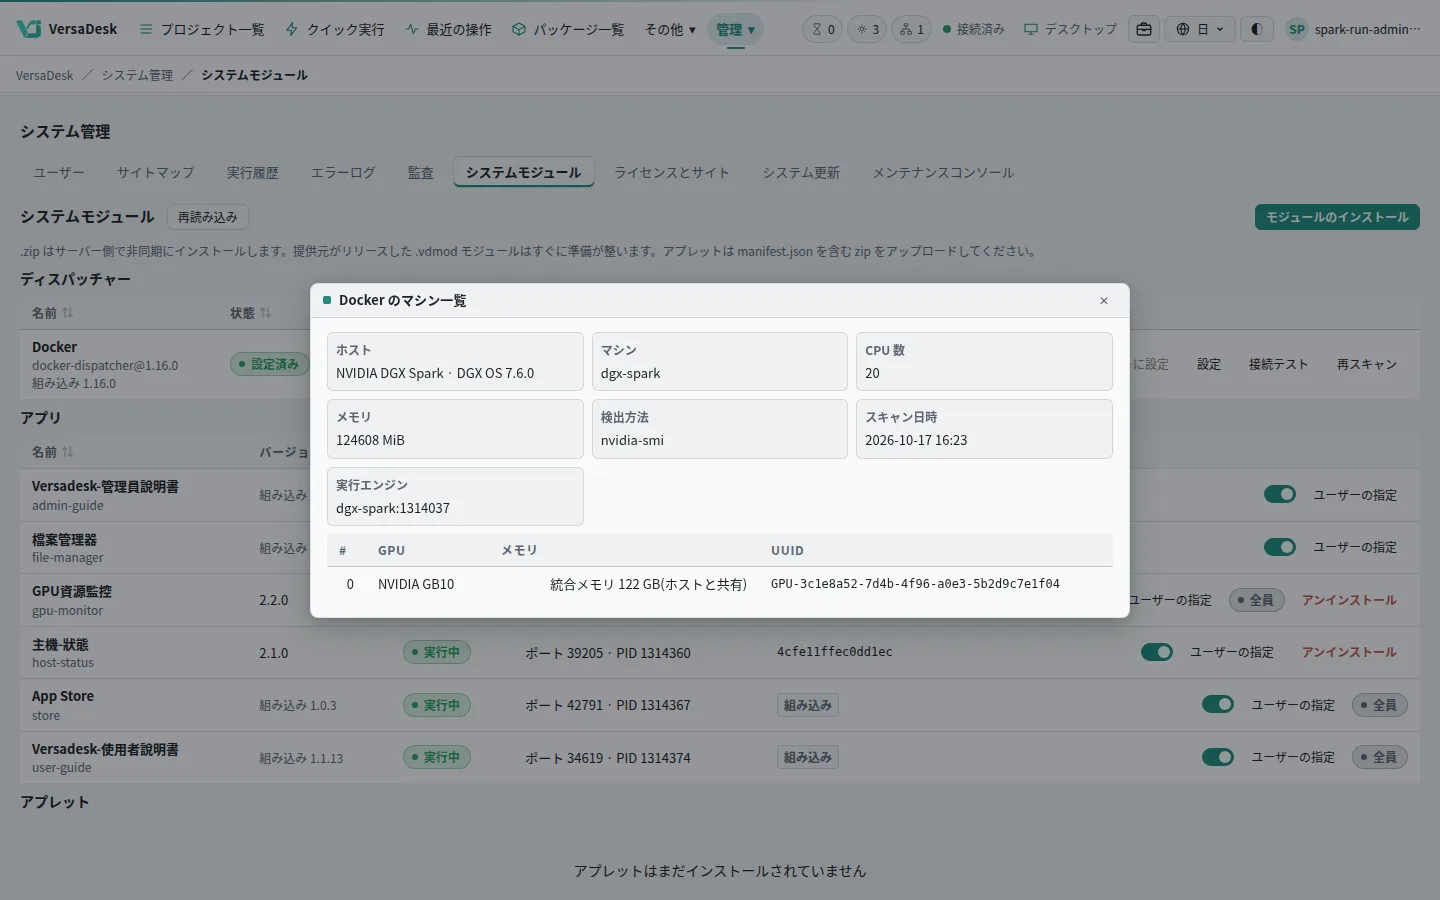The image size is (1440, 900).
Task: Open クイック実行 in the top navigation
Action: click(x=335, y=29)
